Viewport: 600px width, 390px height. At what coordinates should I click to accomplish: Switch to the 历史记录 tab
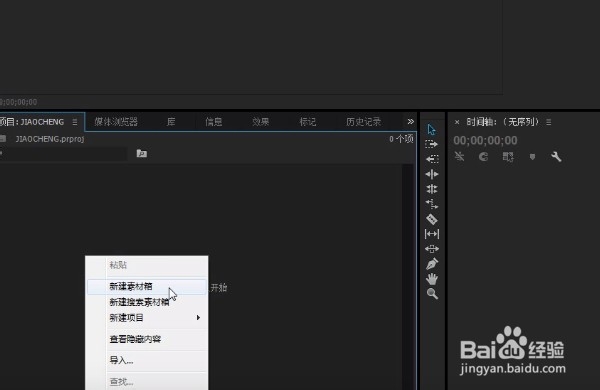pos(364,122)
